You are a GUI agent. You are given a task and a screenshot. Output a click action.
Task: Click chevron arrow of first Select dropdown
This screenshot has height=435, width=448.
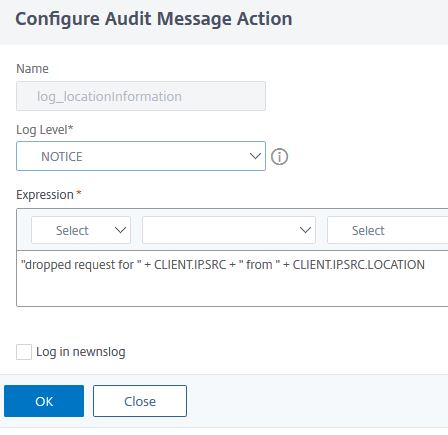(x=120, y=230)
